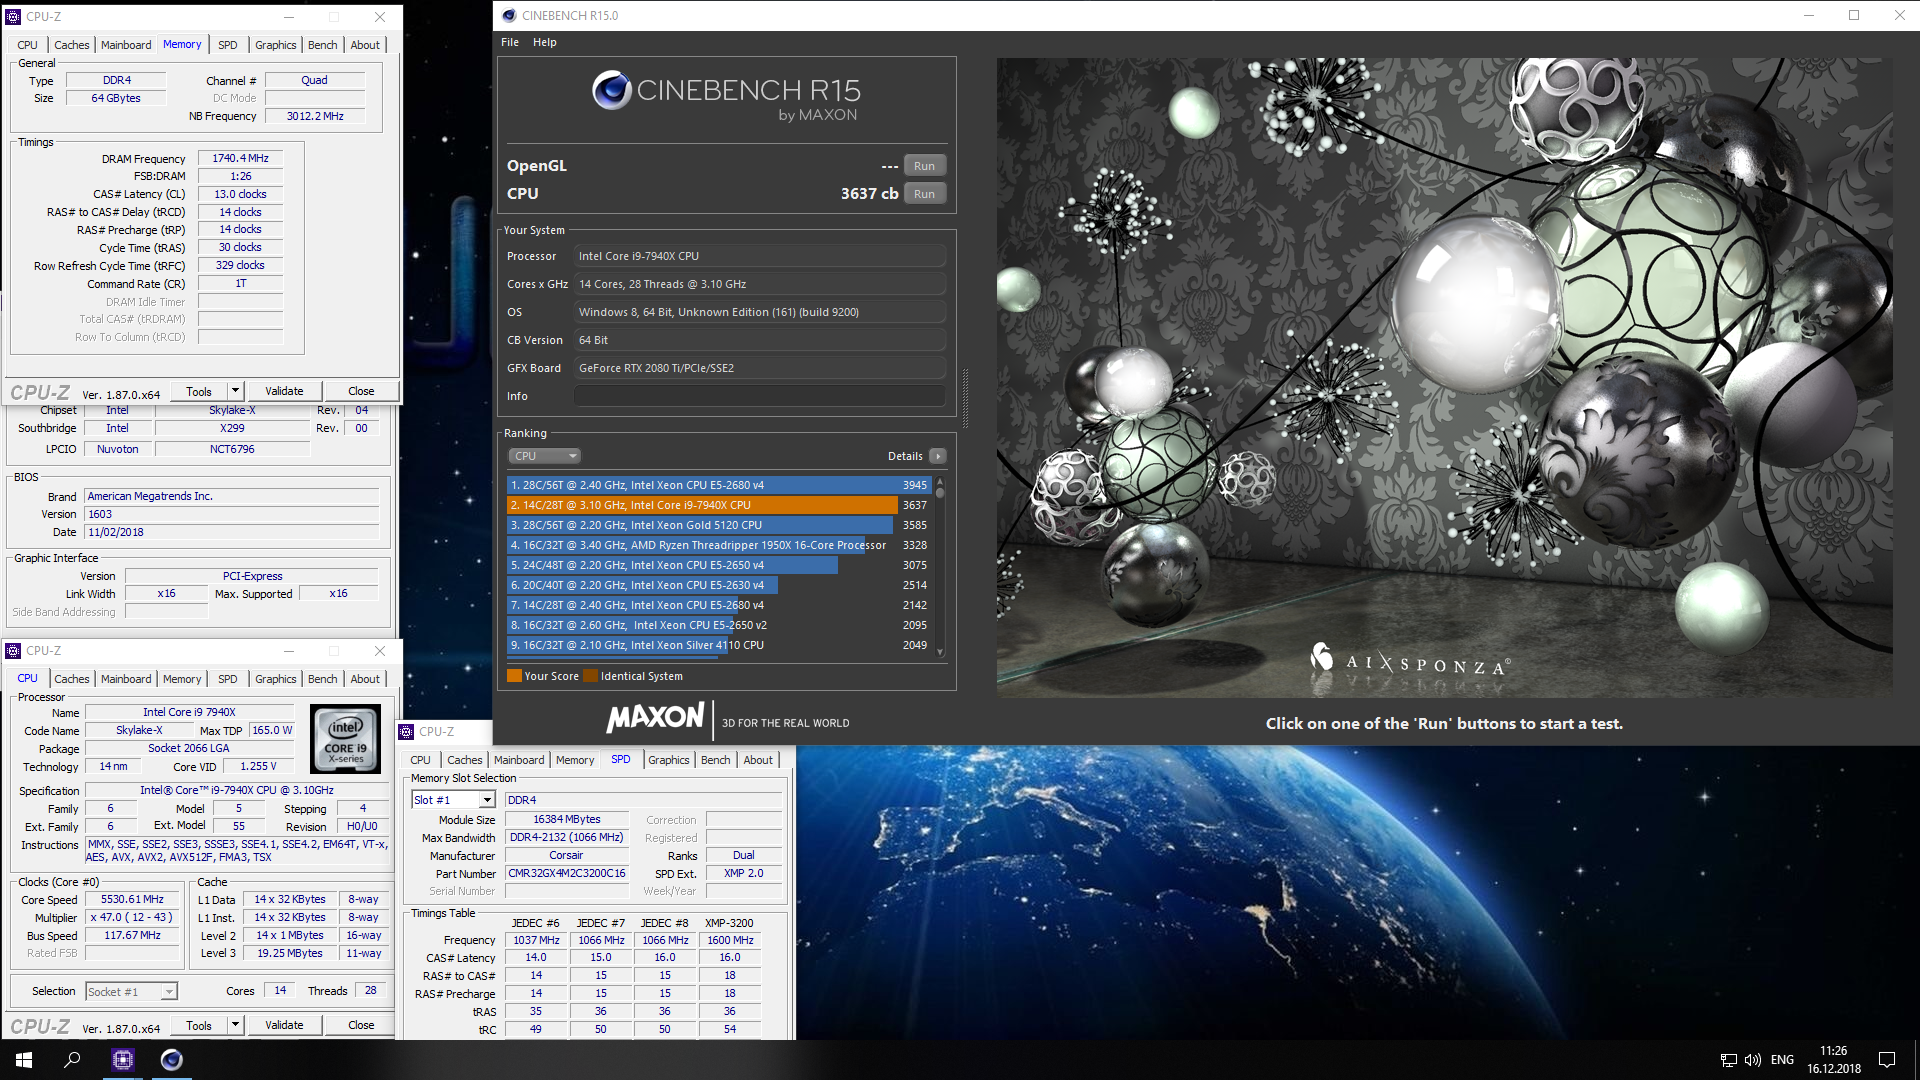
Task: Open CPU tab in SPD CPU-Z window
Action: coord(420,760)
